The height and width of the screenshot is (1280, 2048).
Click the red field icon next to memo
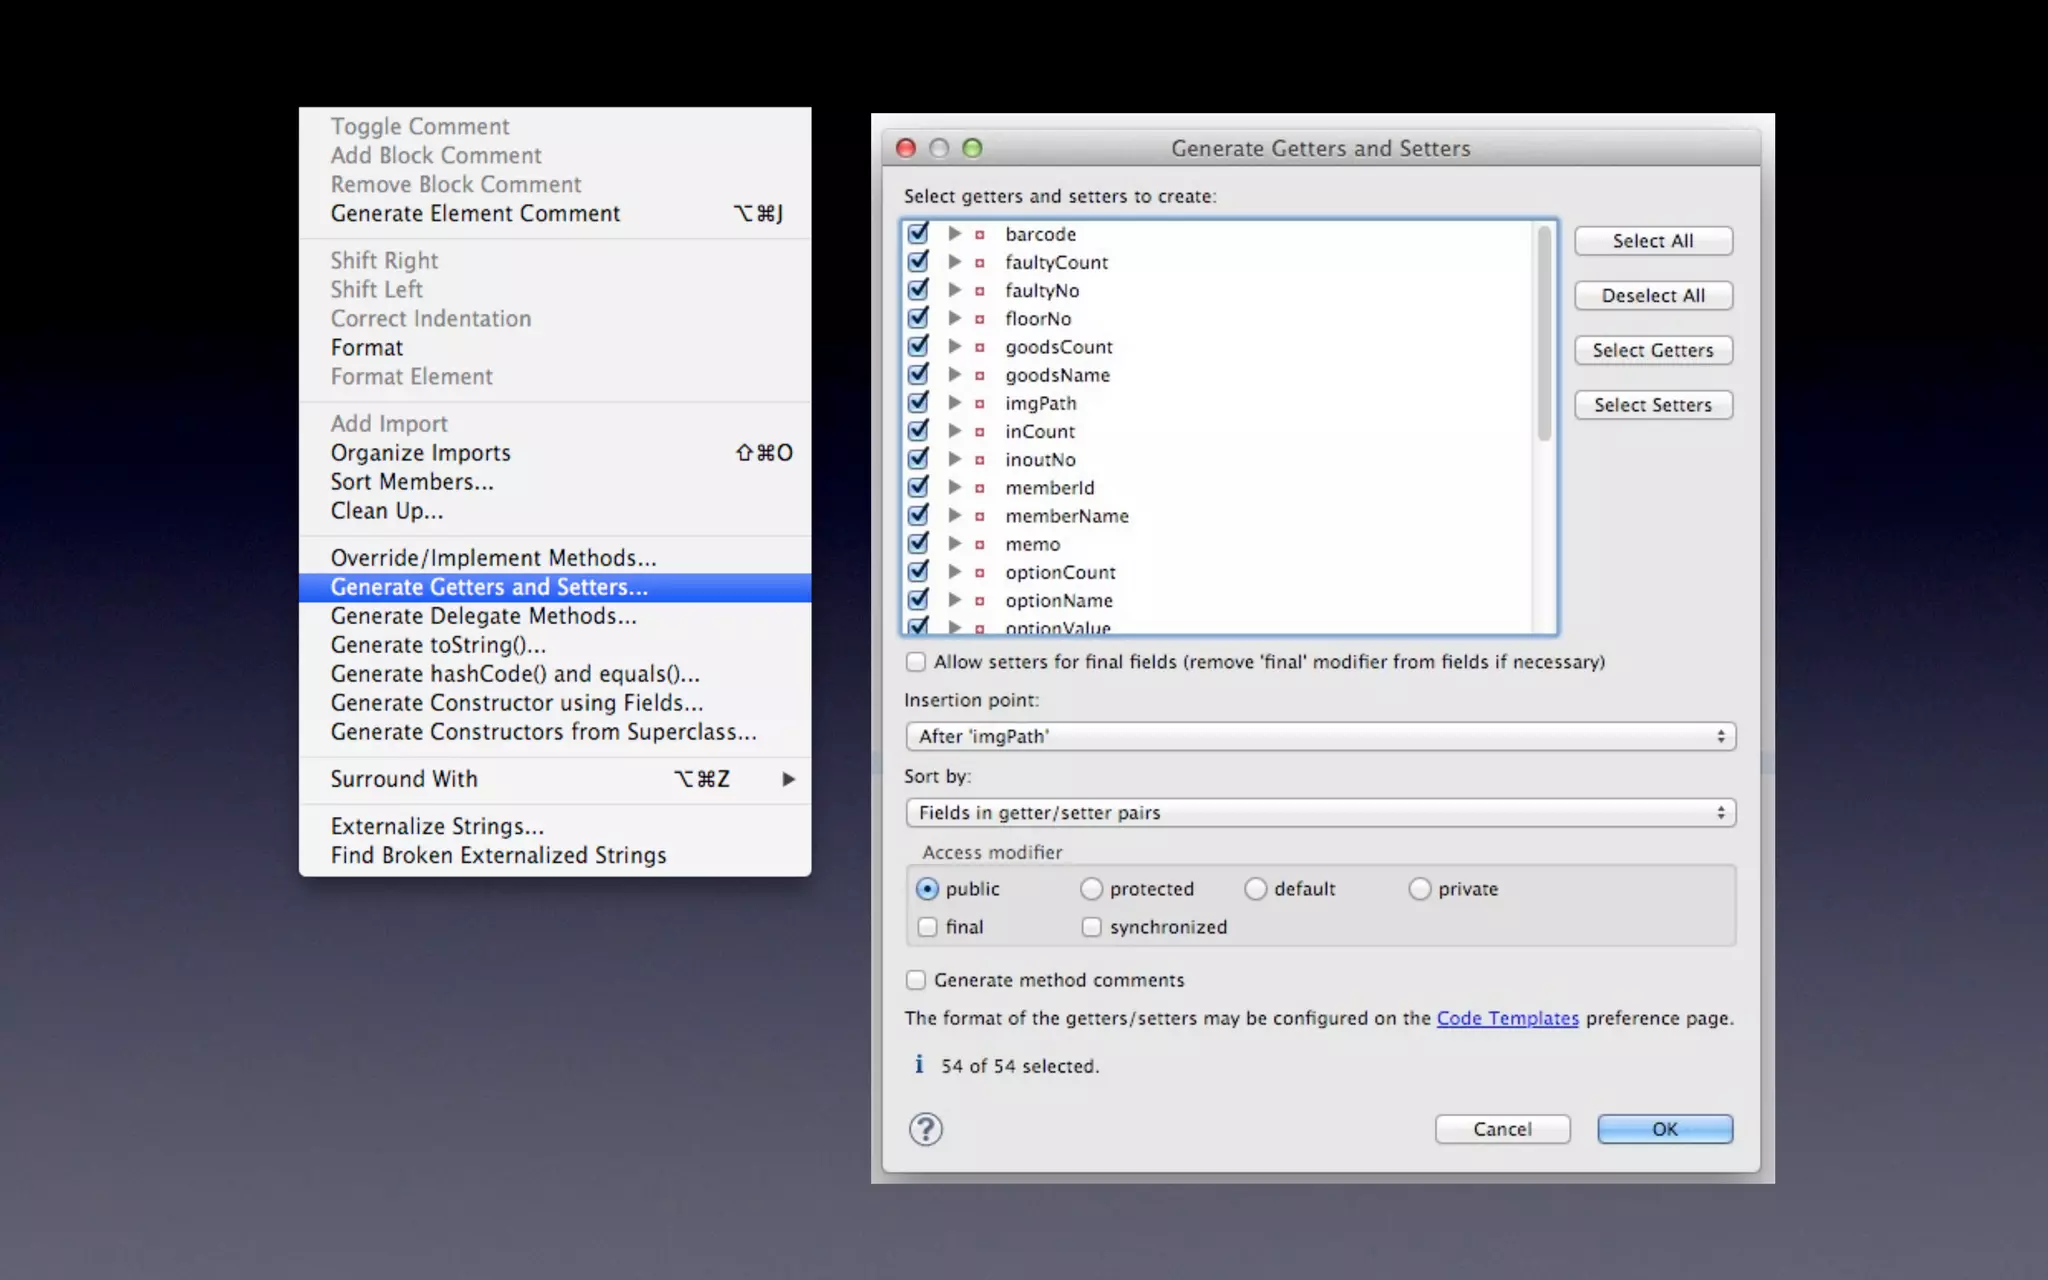click(980, 545)
